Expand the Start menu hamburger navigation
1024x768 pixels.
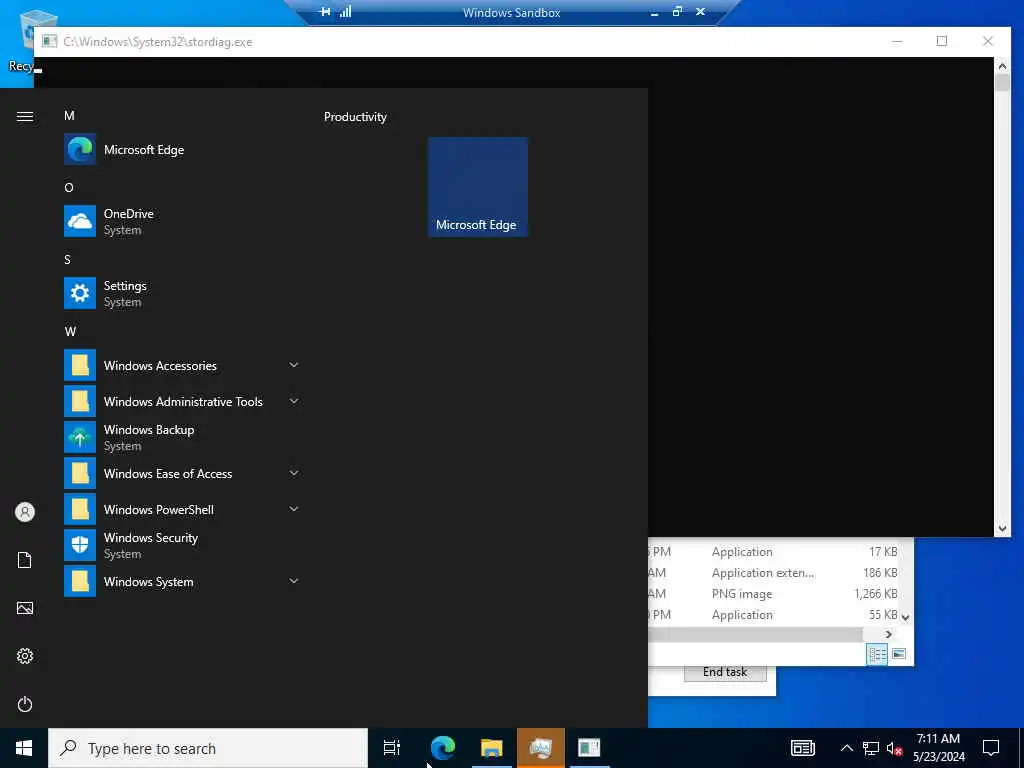point(25,116)
